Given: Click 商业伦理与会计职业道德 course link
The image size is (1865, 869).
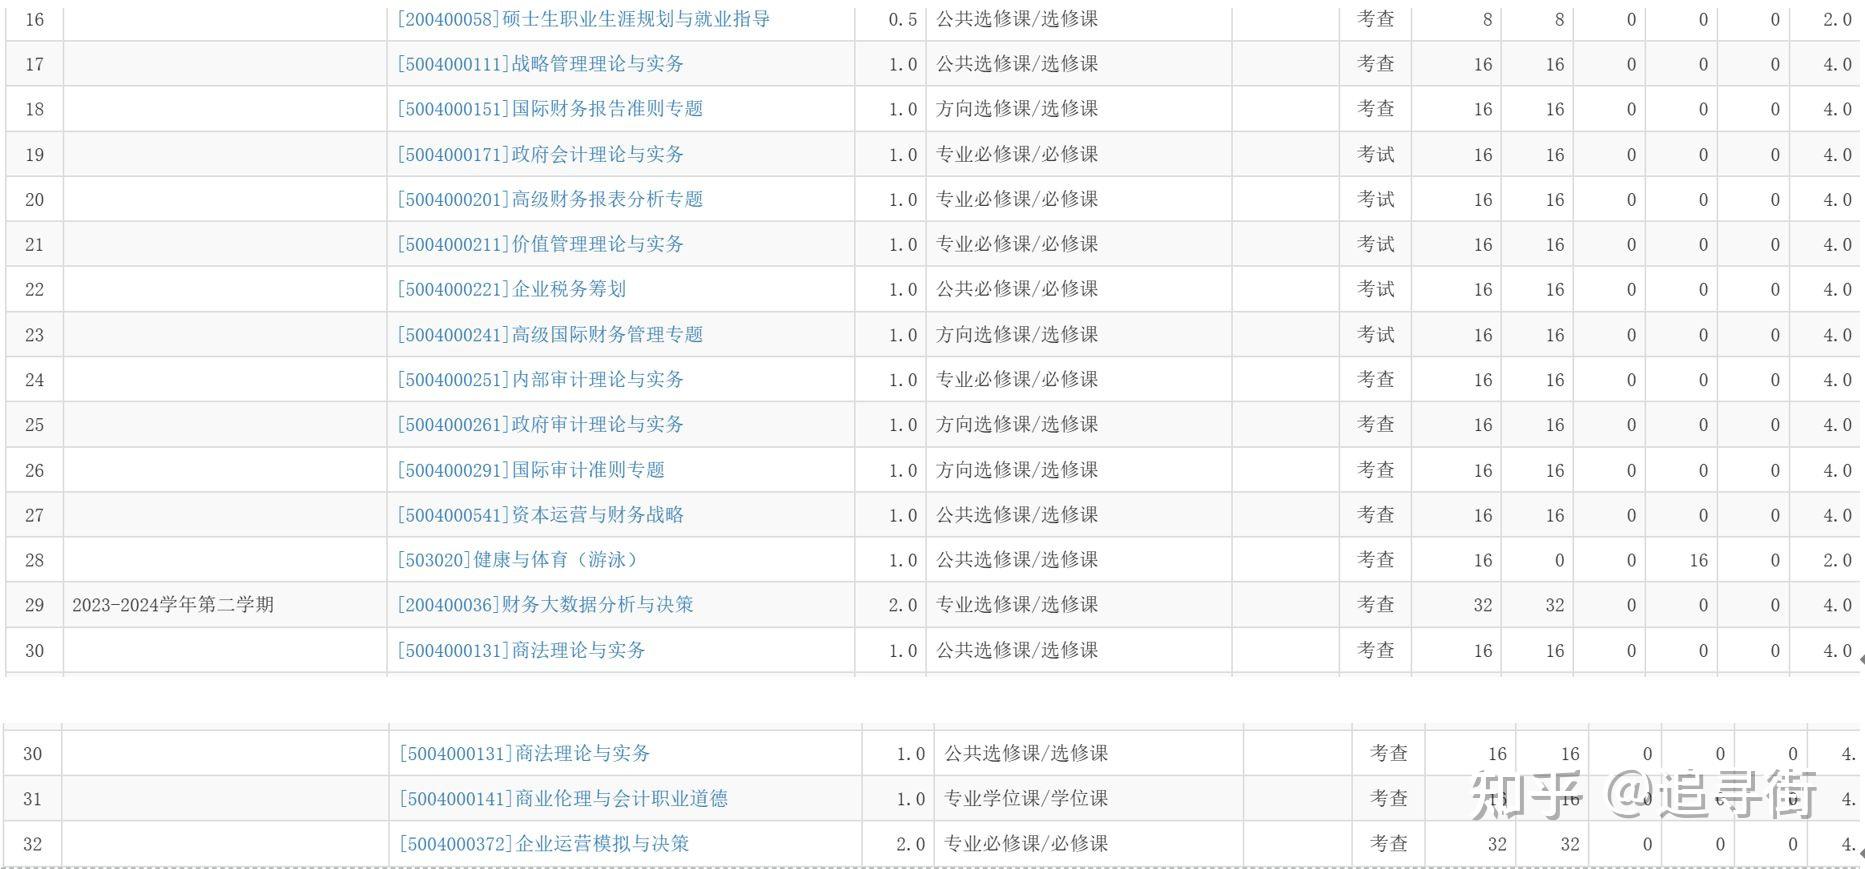Looking at the screenshot, I should click(563, 799).
